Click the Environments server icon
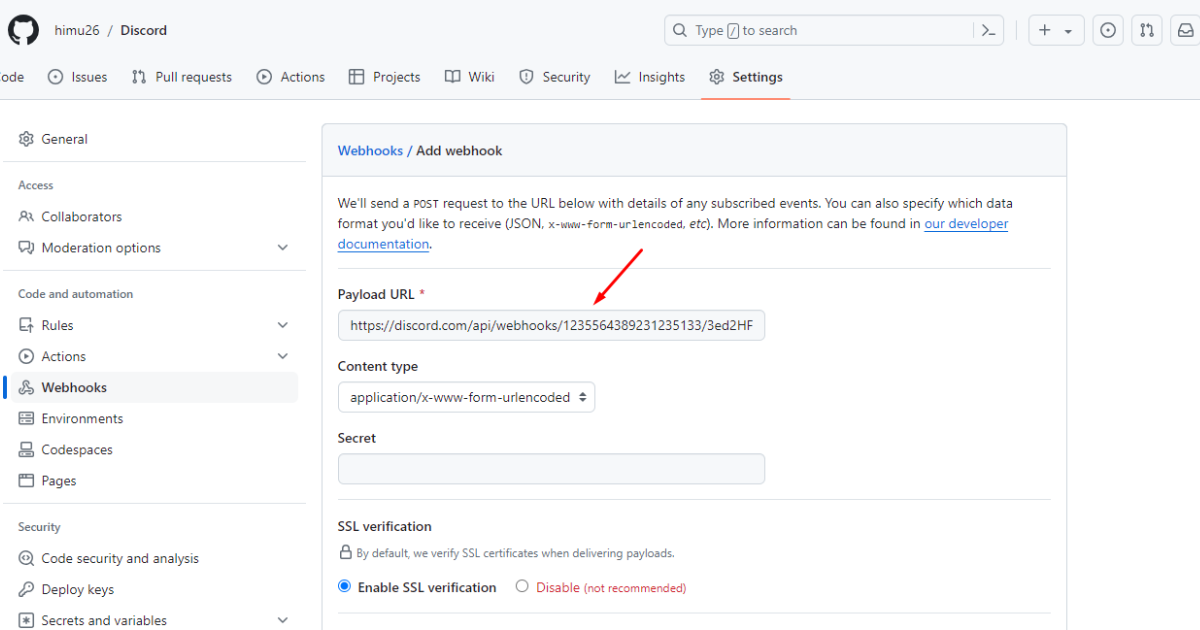Image resolution: width=1200 pixels, height=630 pixels. pyautogui.click(x=26, y=418)
